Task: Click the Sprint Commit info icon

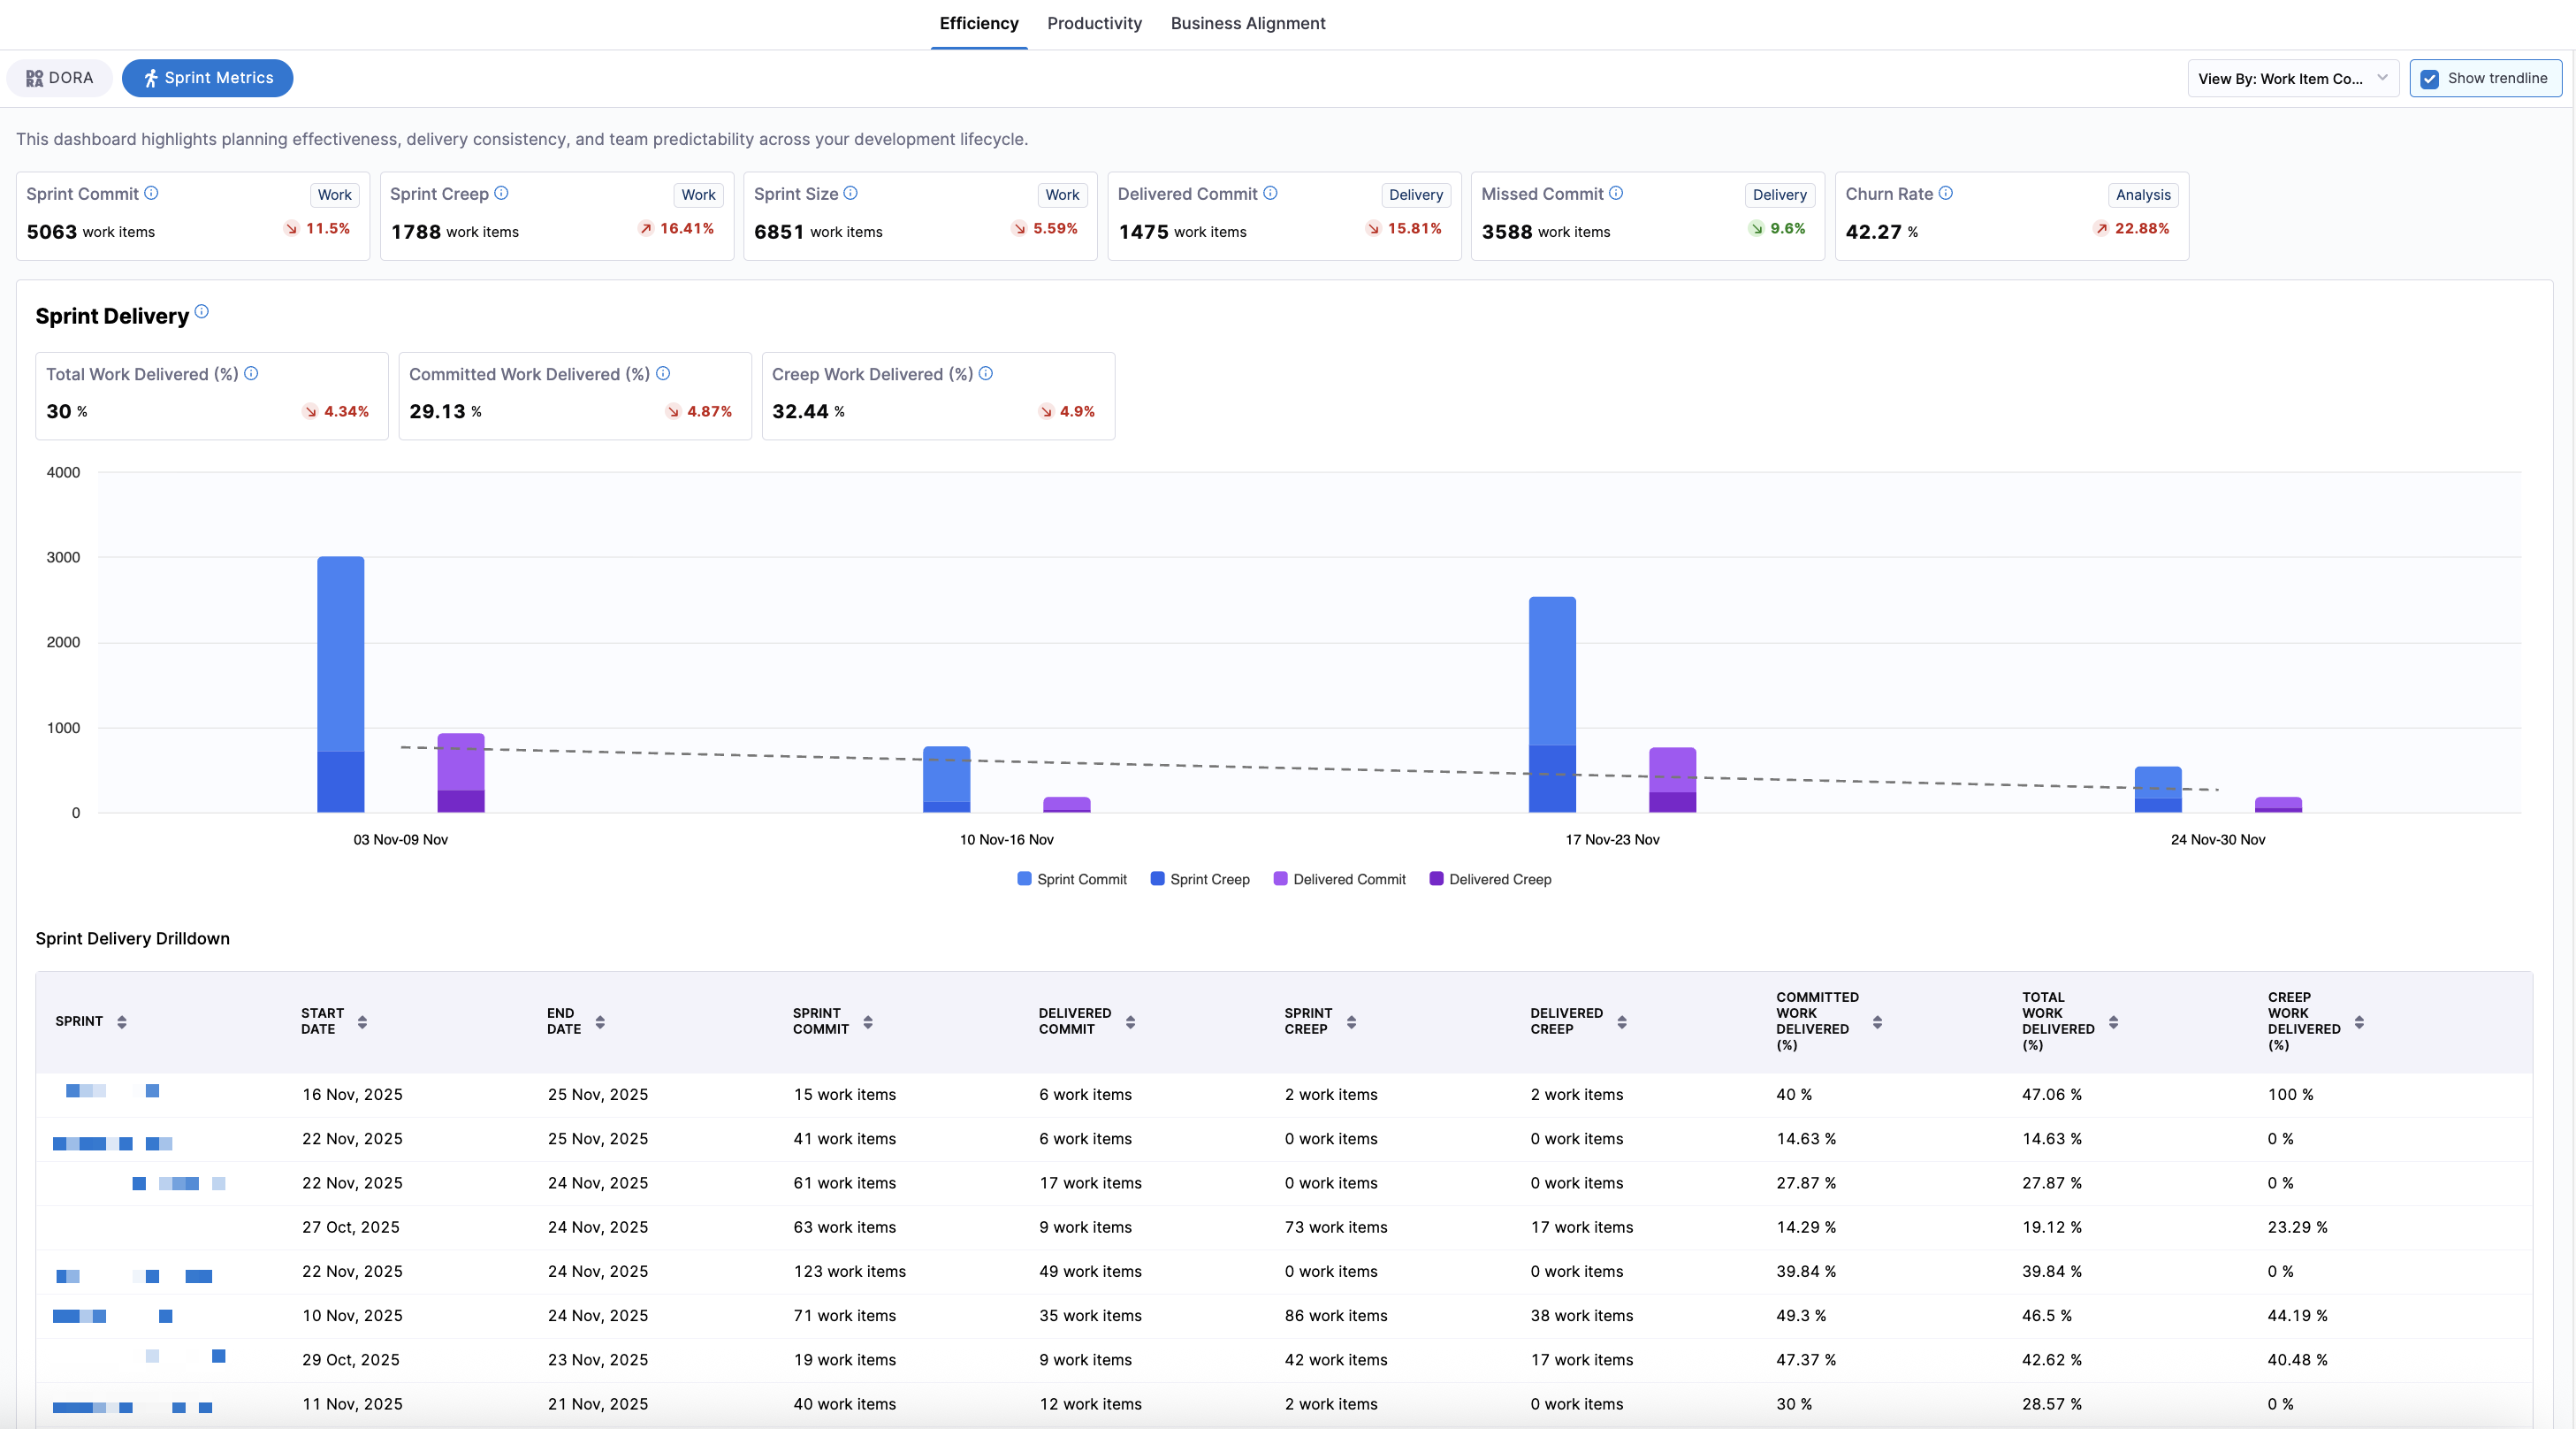Action: 151,193
